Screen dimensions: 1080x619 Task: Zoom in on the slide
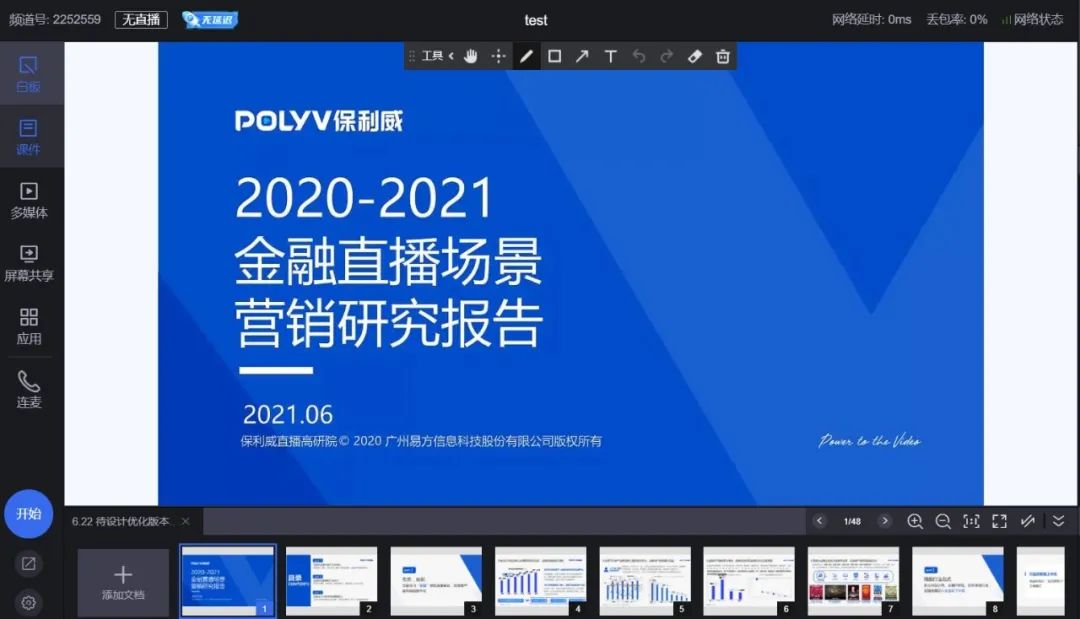pos(915,521)
